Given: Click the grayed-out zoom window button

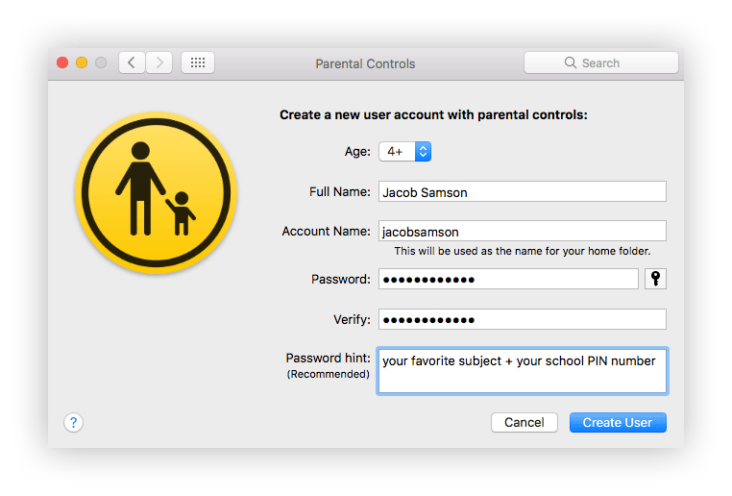Looking at the screenshot, I should (x=101, y=63).
